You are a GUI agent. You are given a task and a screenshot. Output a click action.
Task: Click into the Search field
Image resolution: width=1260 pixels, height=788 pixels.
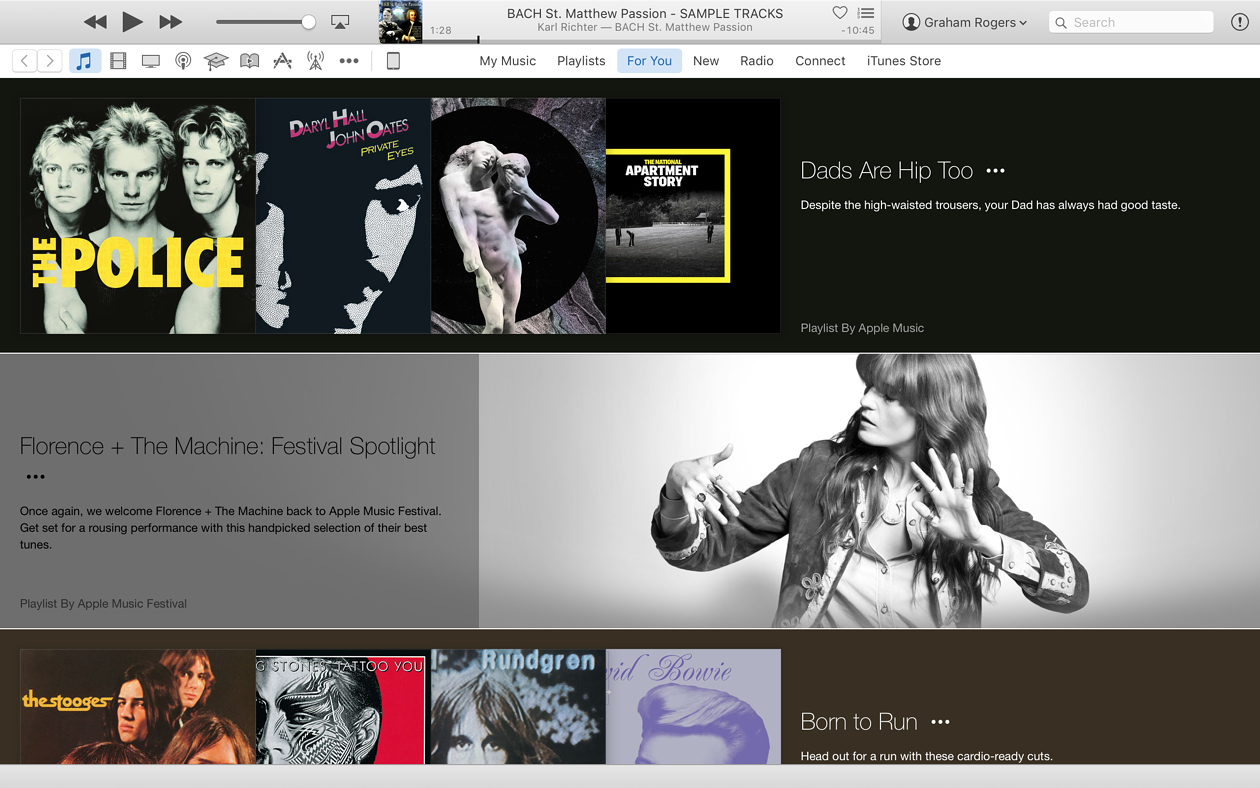[1131, 22]
